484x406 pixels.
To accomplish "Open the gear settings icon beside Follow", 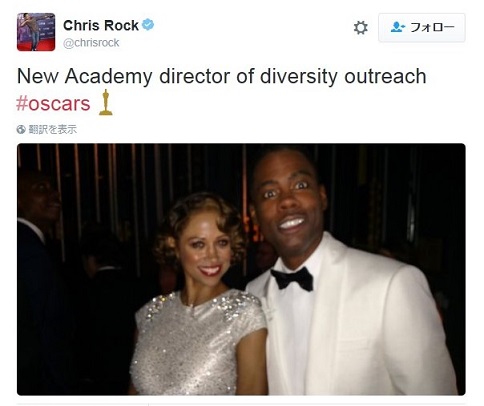I will tap(360, 28).
